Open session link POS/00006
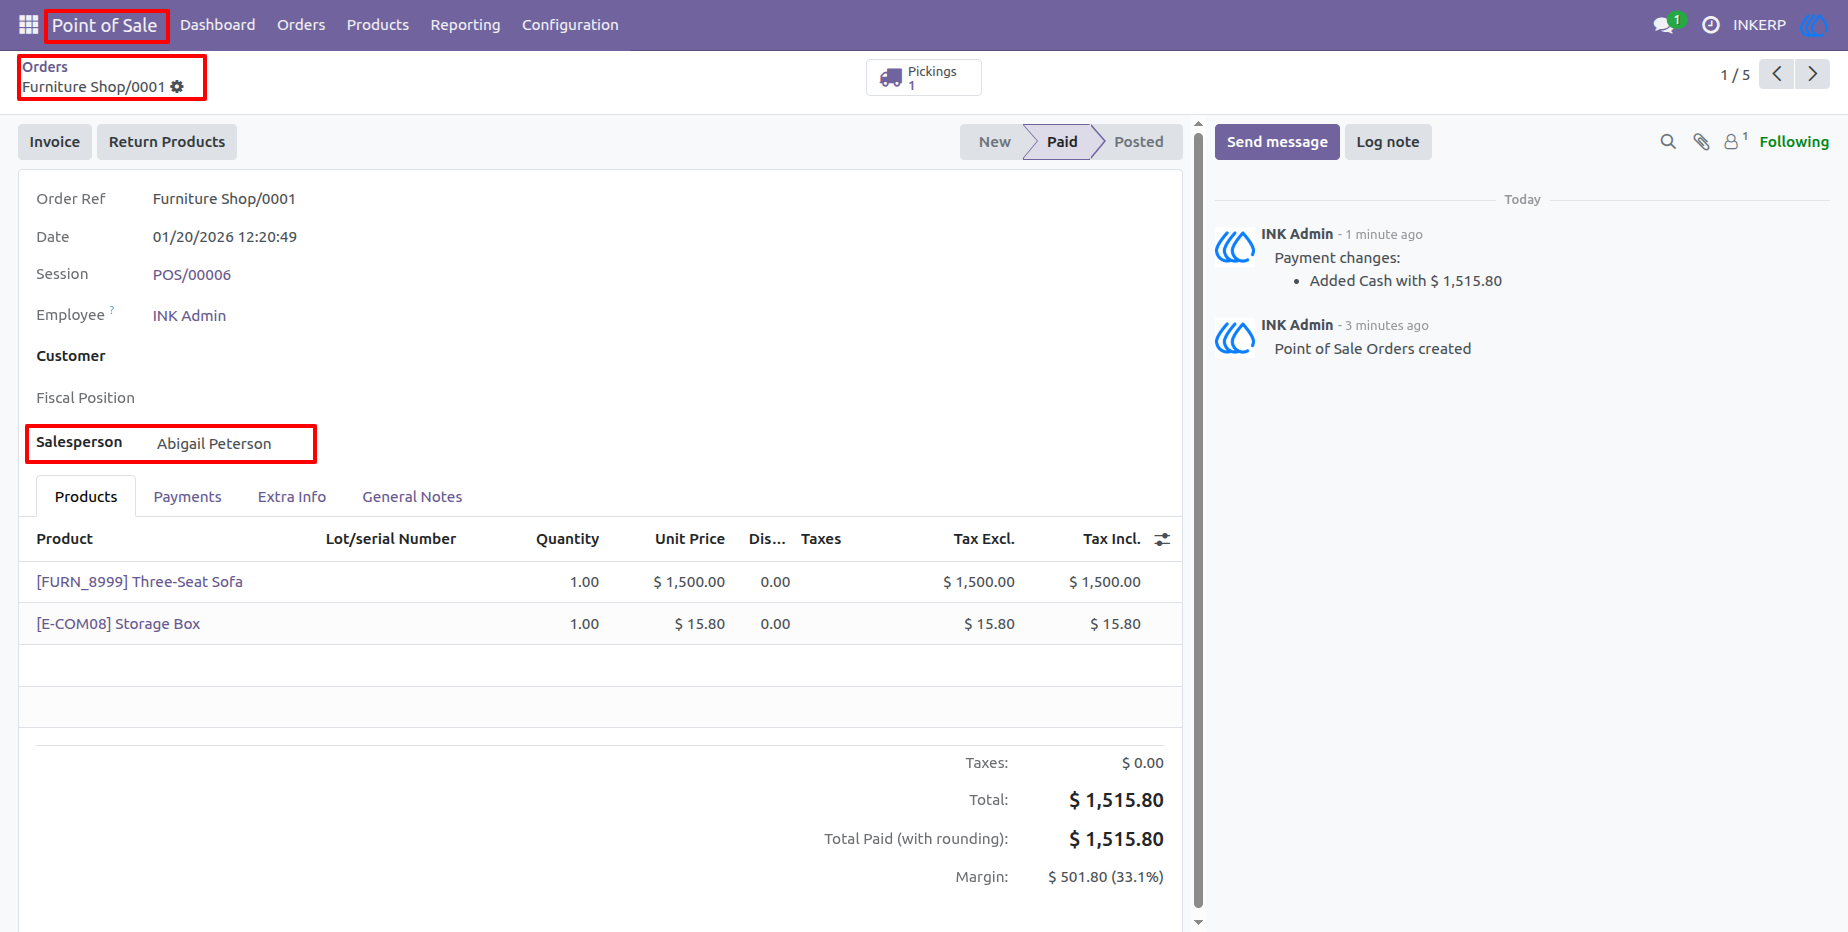The width and height of the screenshot is (1848, 932). click(192, 275)
